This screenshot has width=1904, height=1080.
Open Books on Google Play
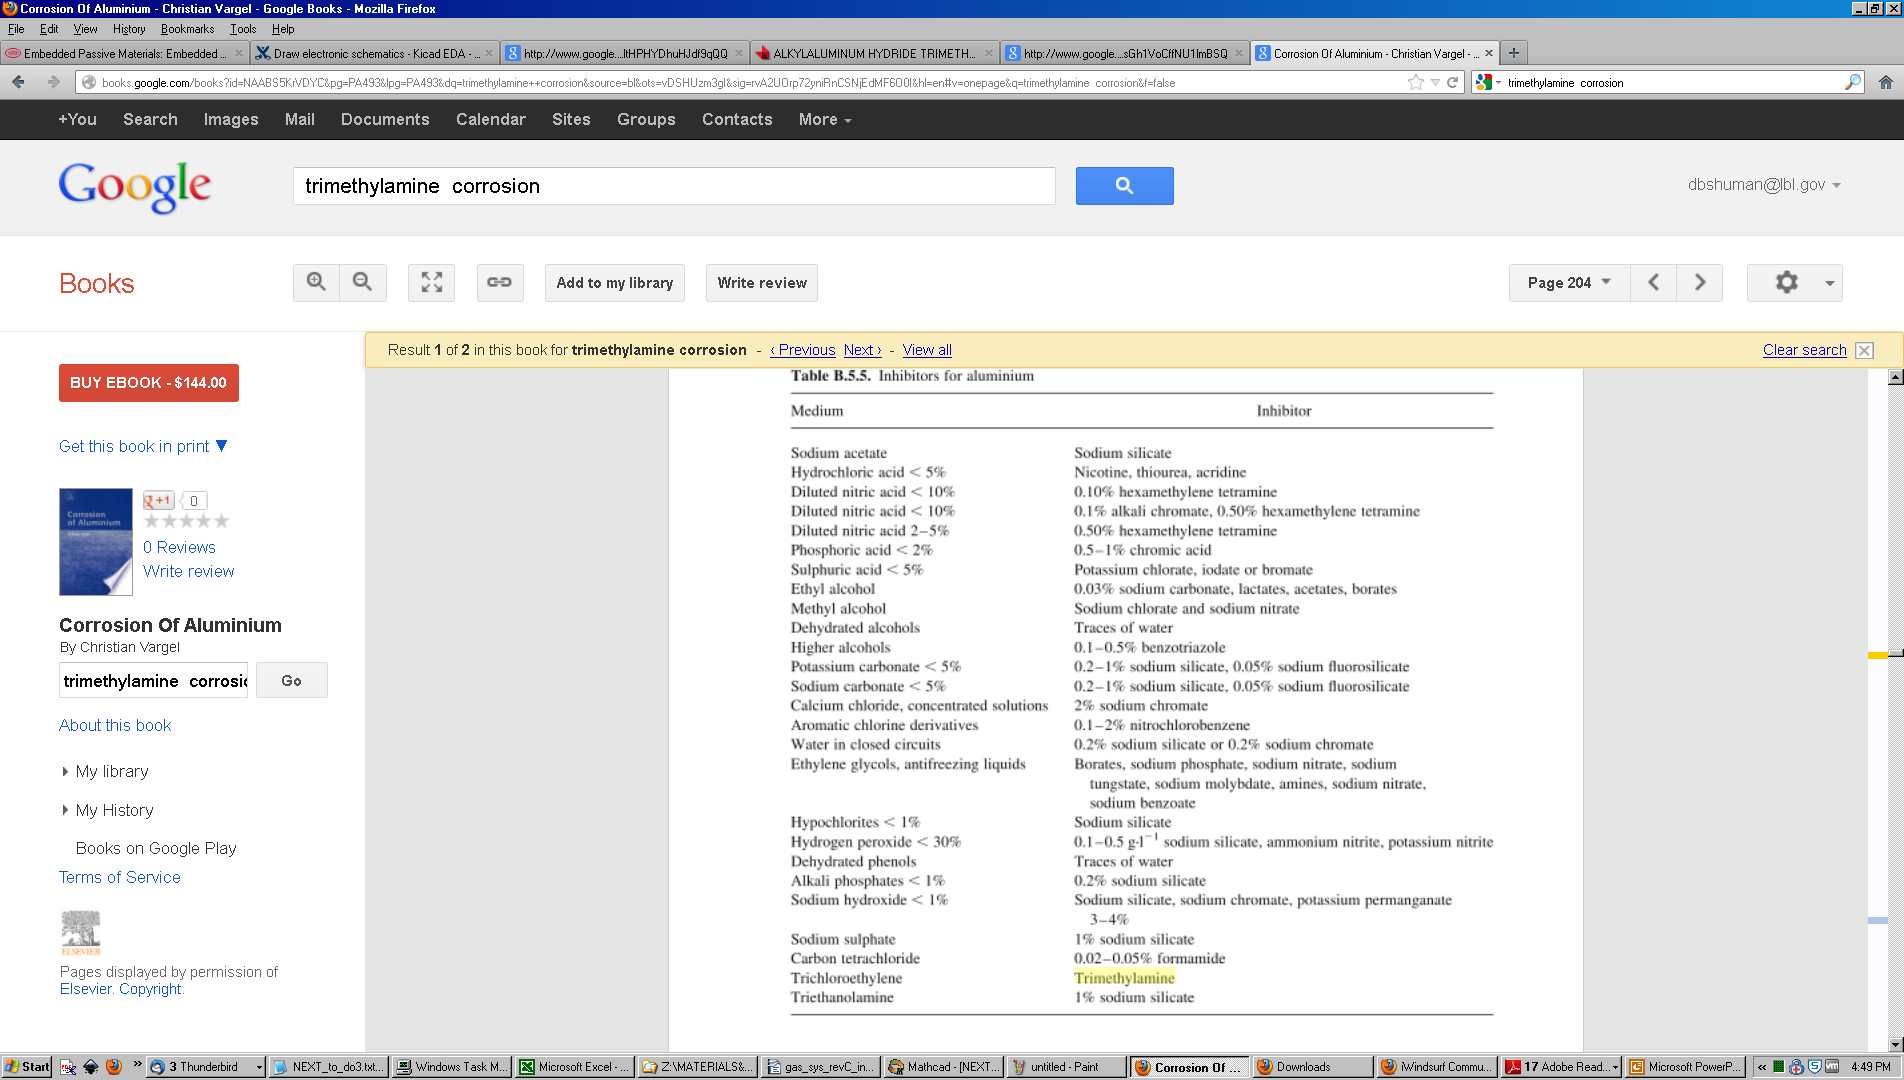(156, 848)
